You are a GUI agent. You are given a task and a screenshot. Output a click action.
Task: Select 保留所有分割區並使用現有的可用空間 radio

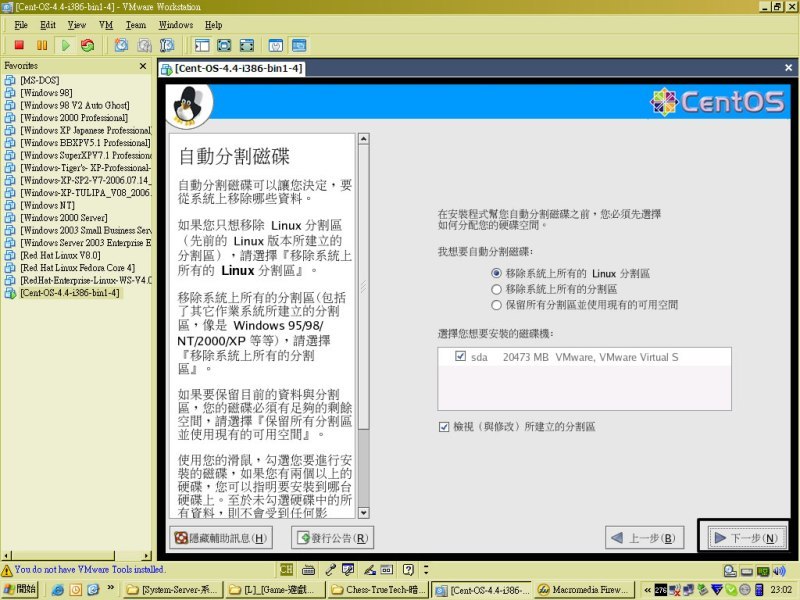tap(496, 305)
